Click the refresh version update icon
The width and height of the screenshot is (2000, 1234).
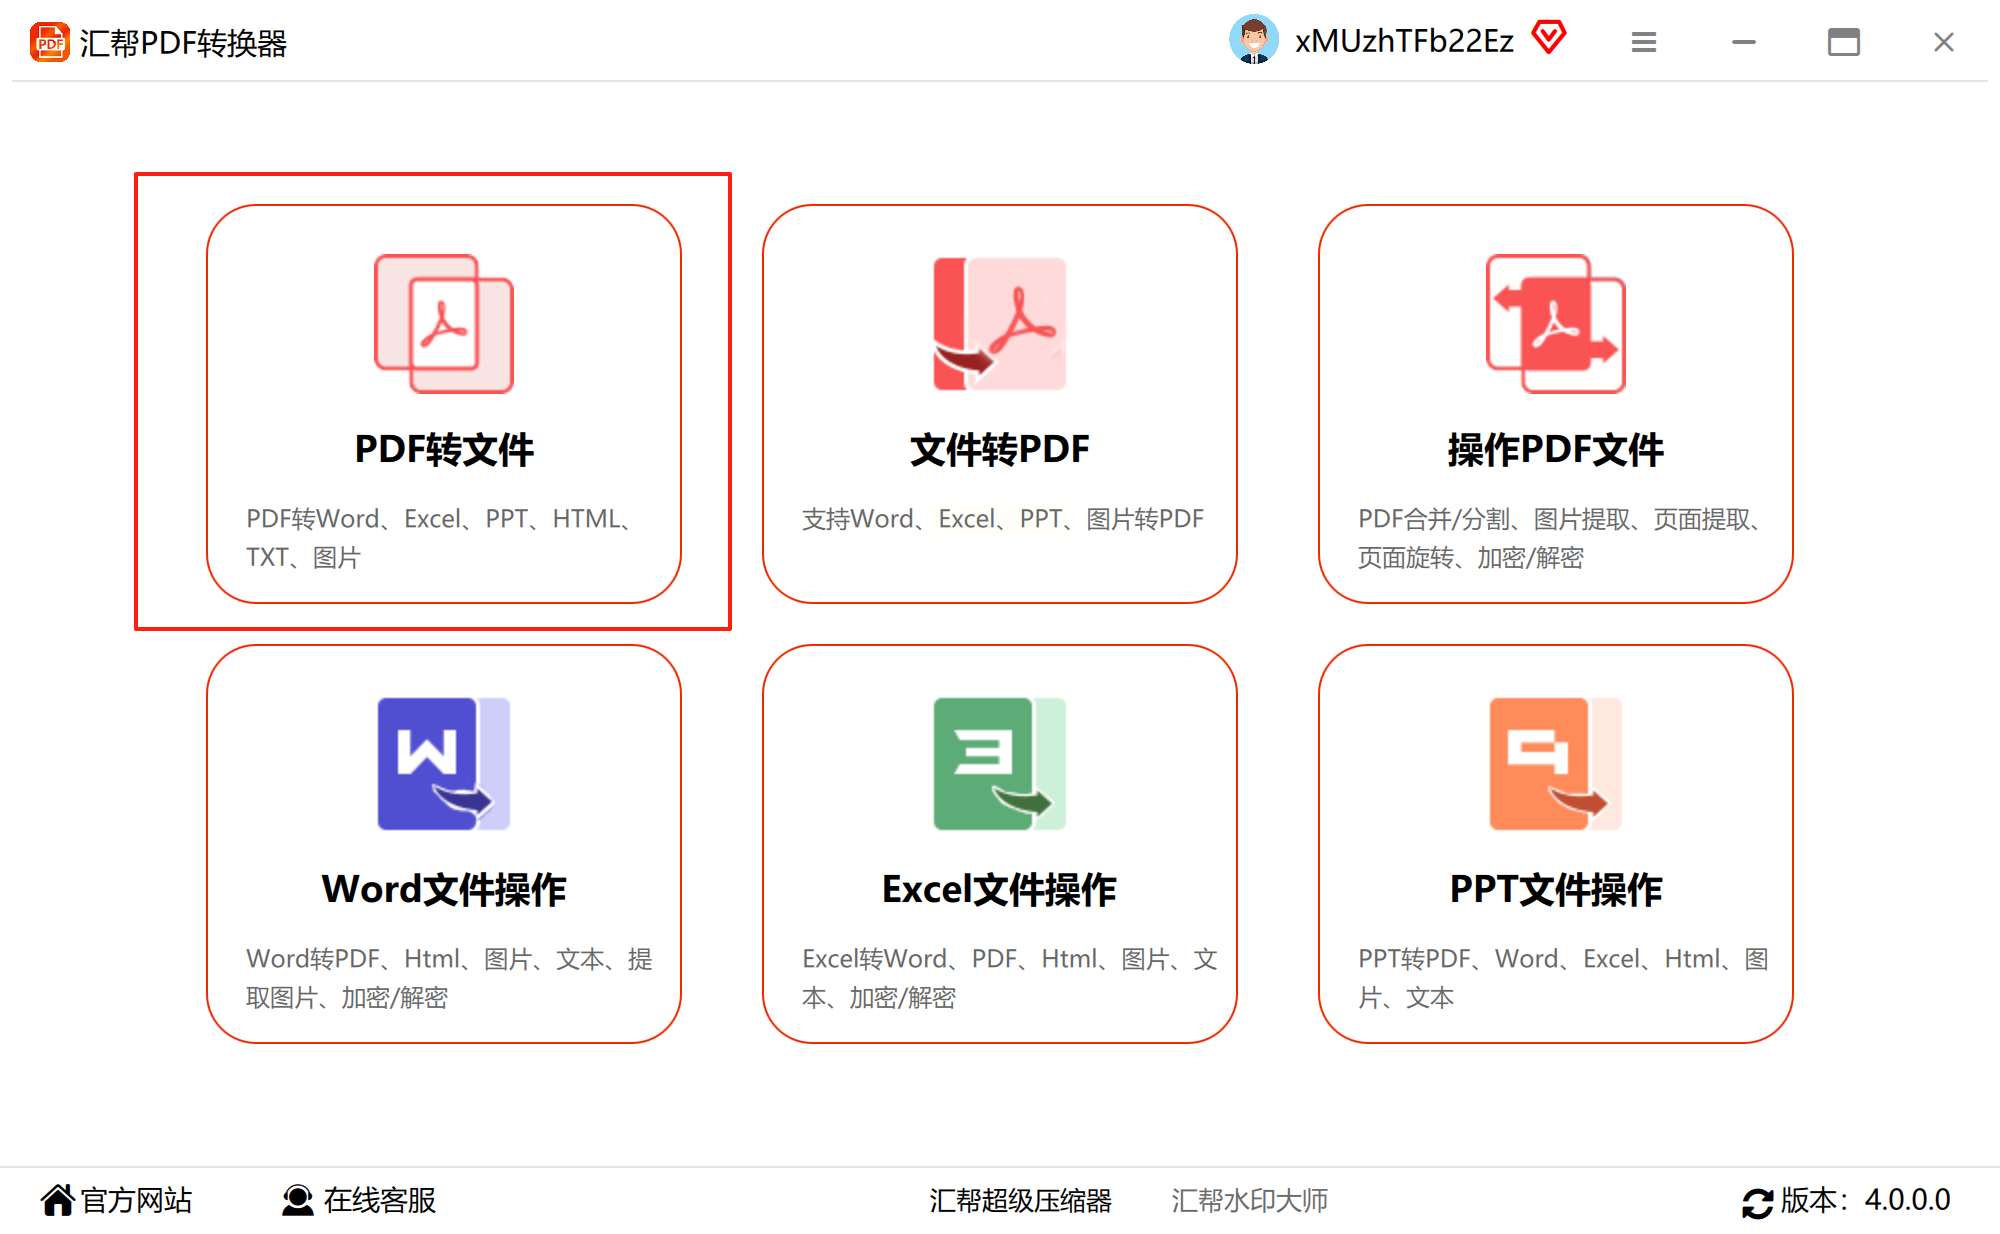[1756, 1201]
